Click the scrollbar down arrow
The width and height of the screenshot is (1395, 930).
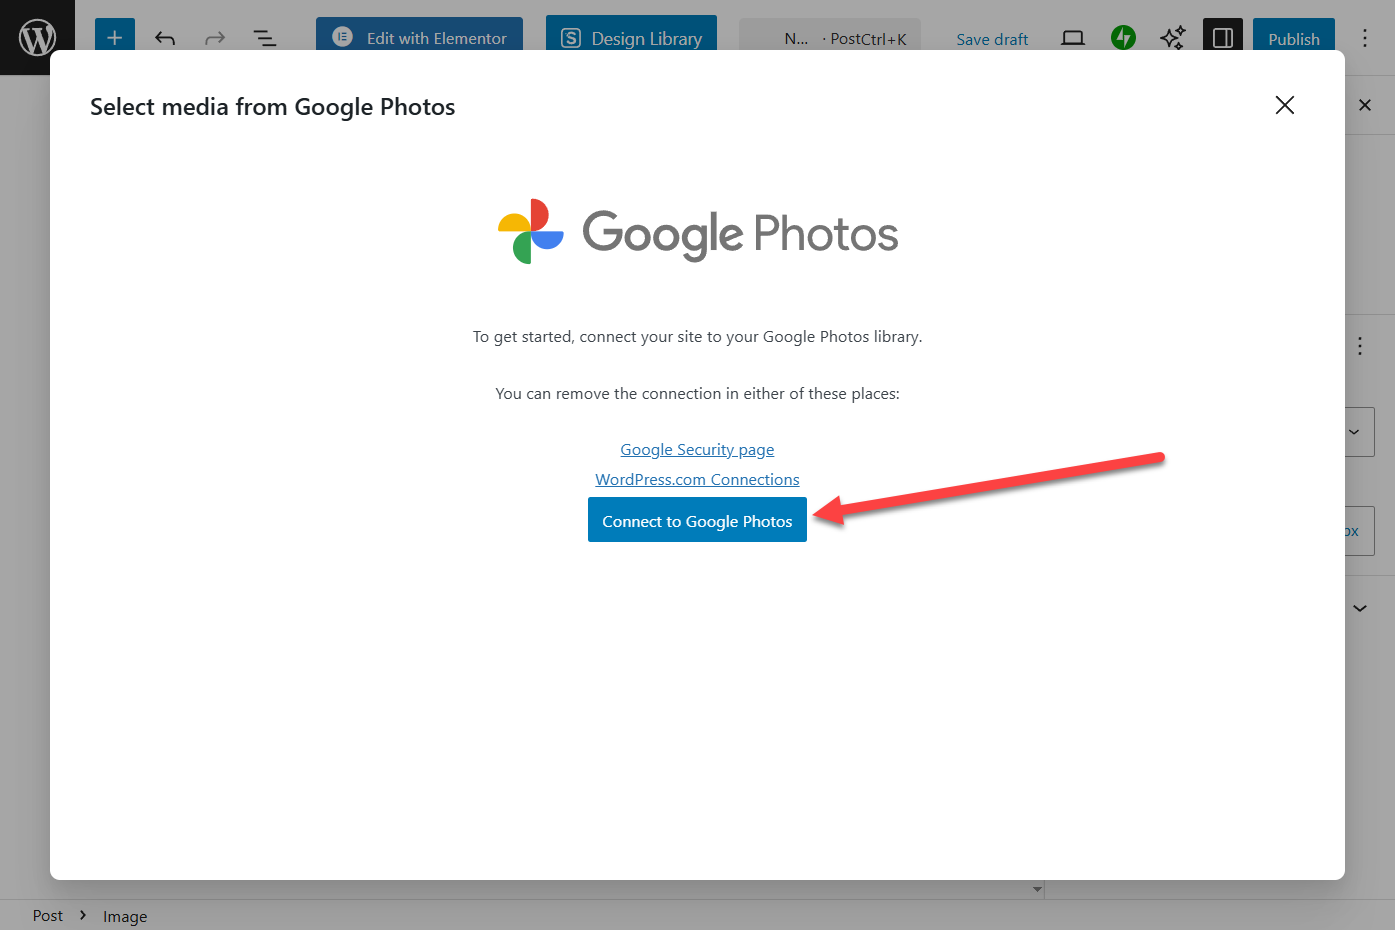(x=1037, y=889)
